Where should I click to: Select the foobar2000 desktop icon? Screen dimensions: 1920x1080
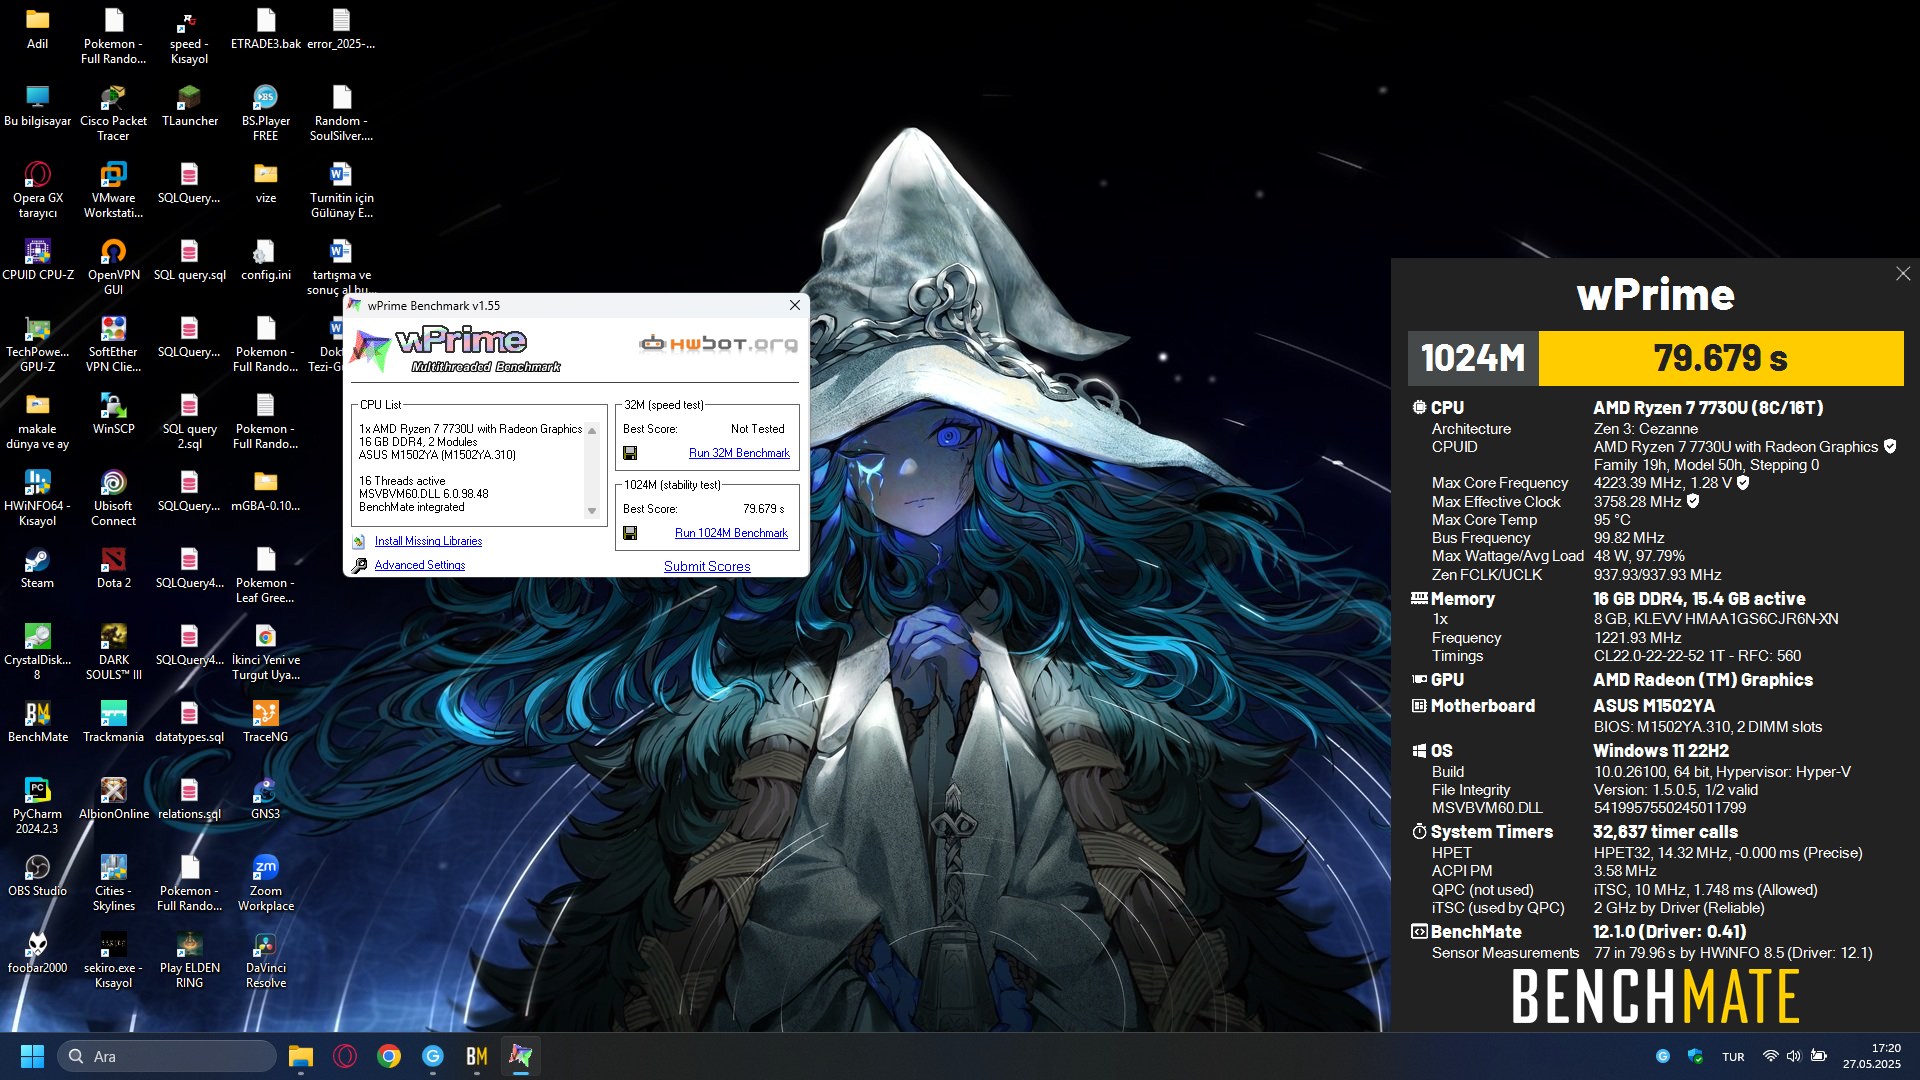pyautogui.click(x=37, y=952)
